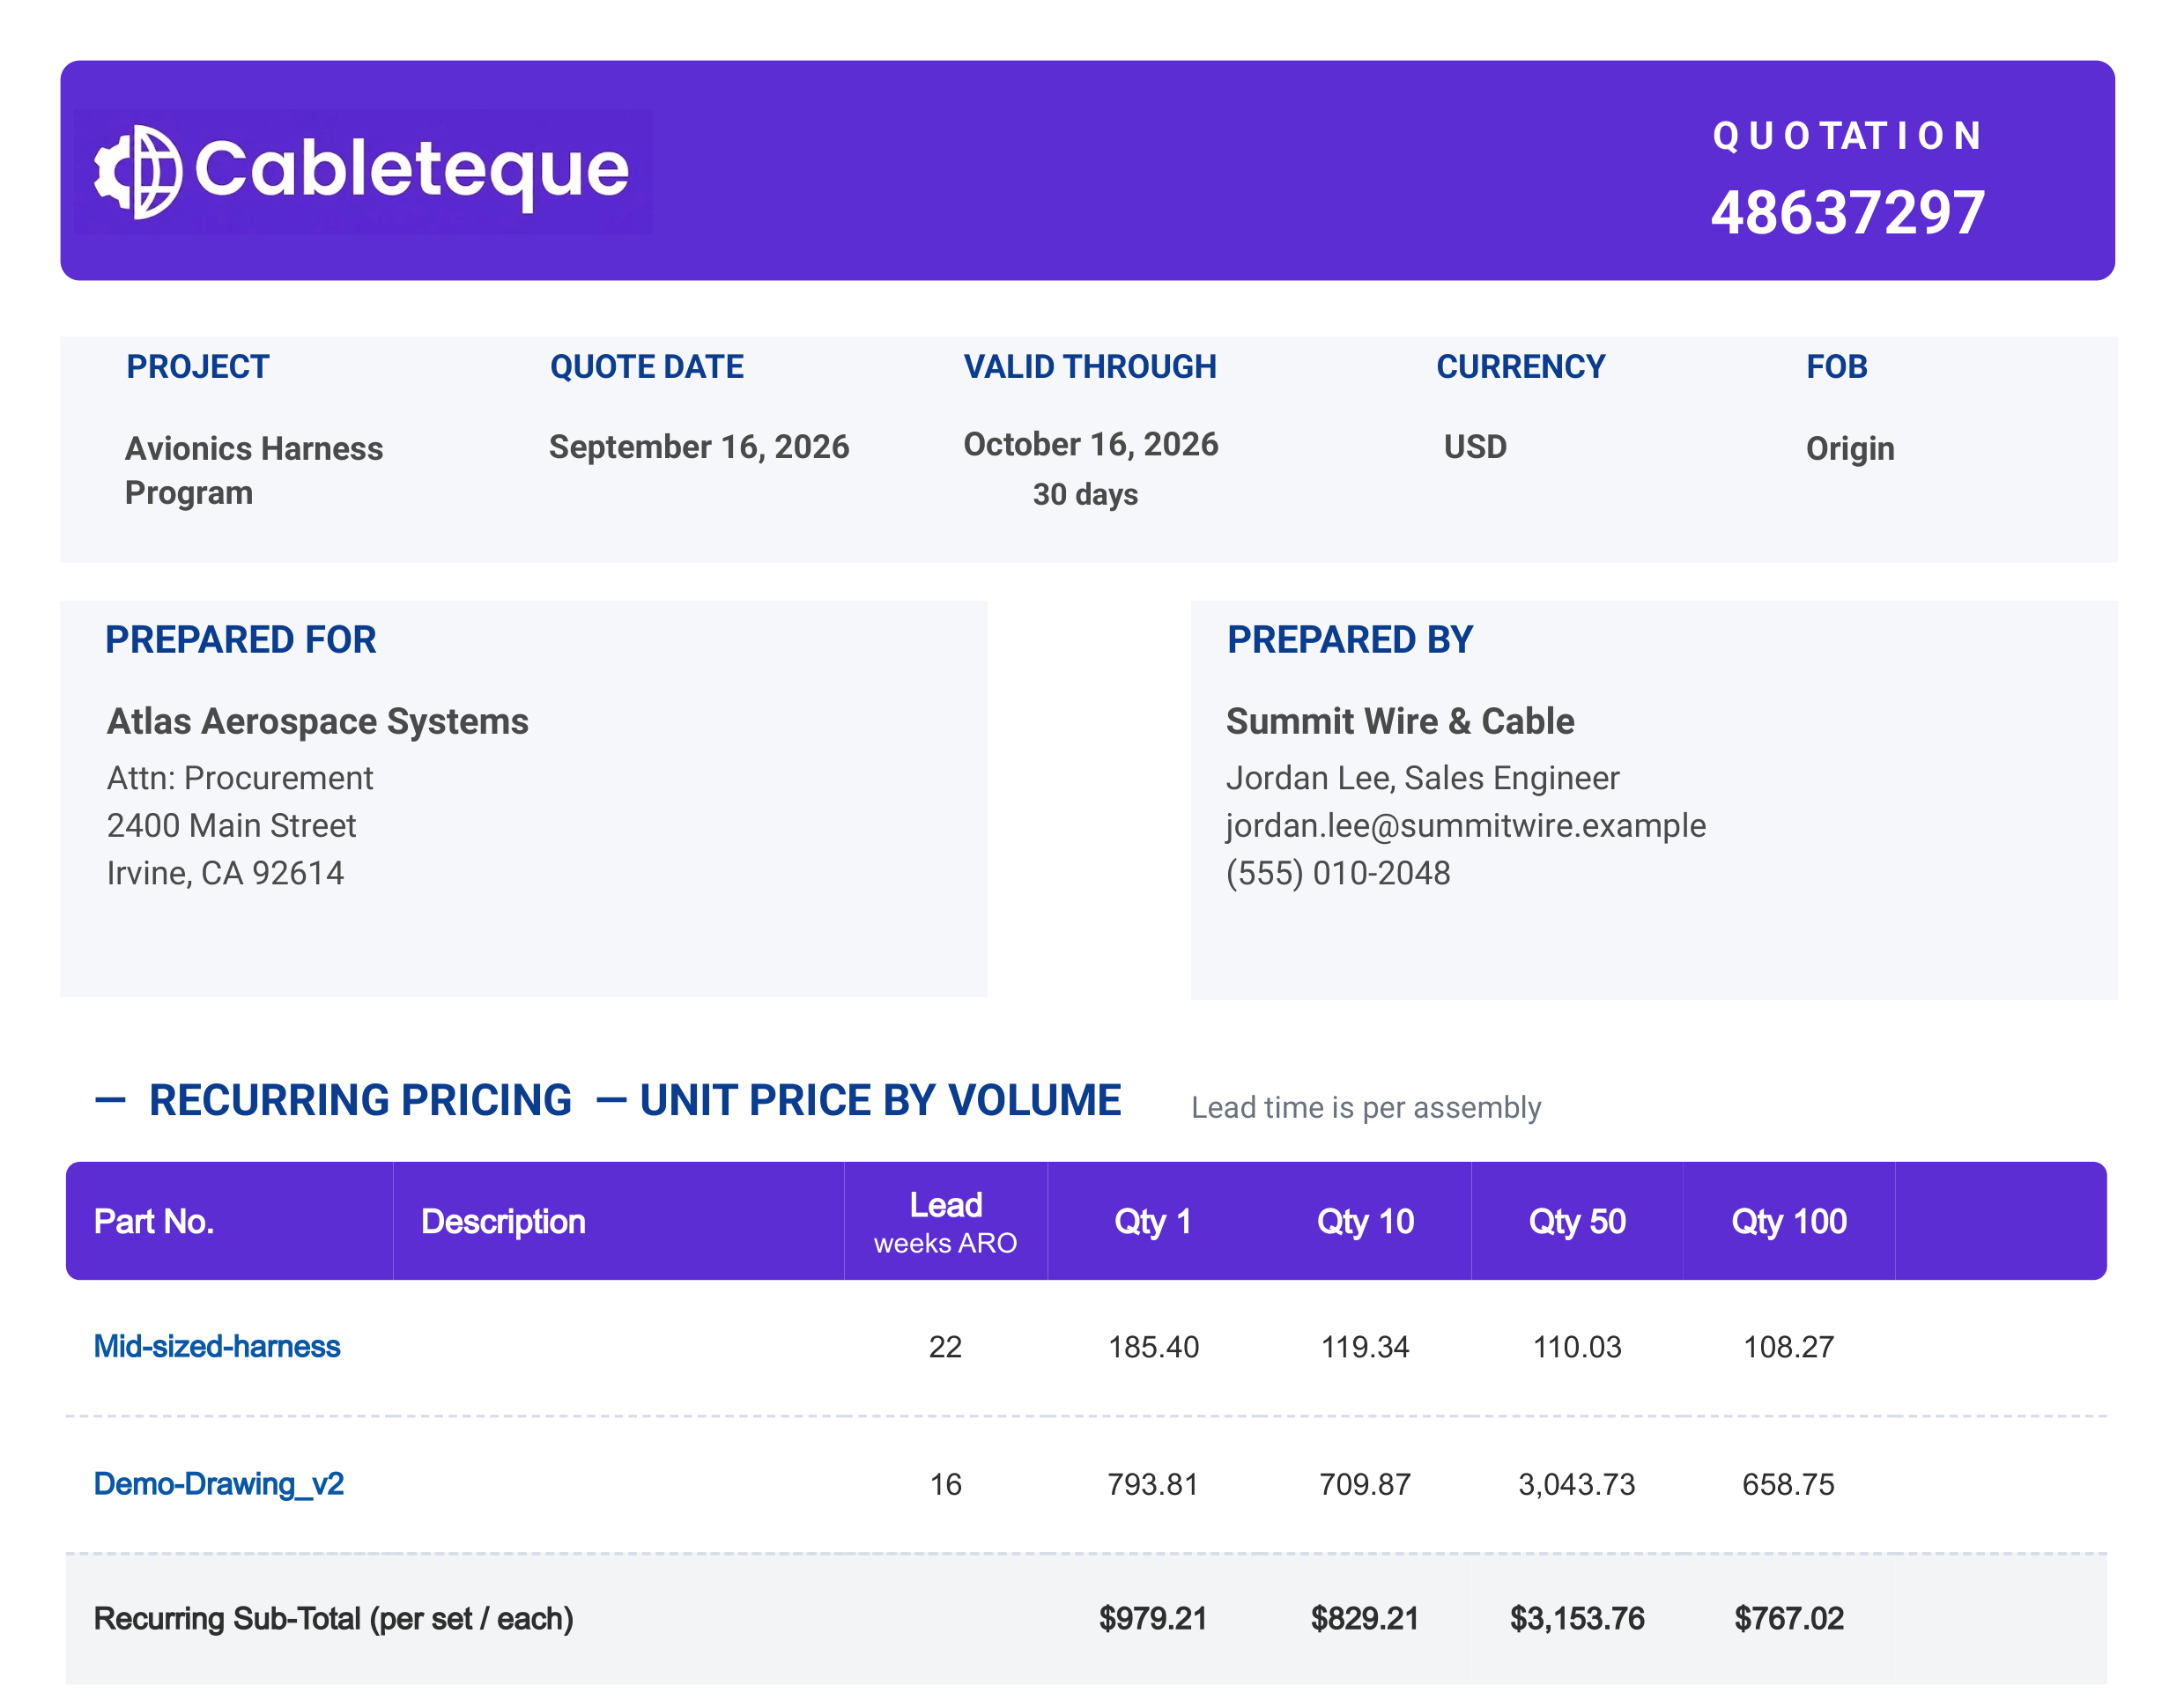This screenshot has width=2184, height=1700.
Task: Click the Qty 100 column header
Action: (x=1789, y=1221)
